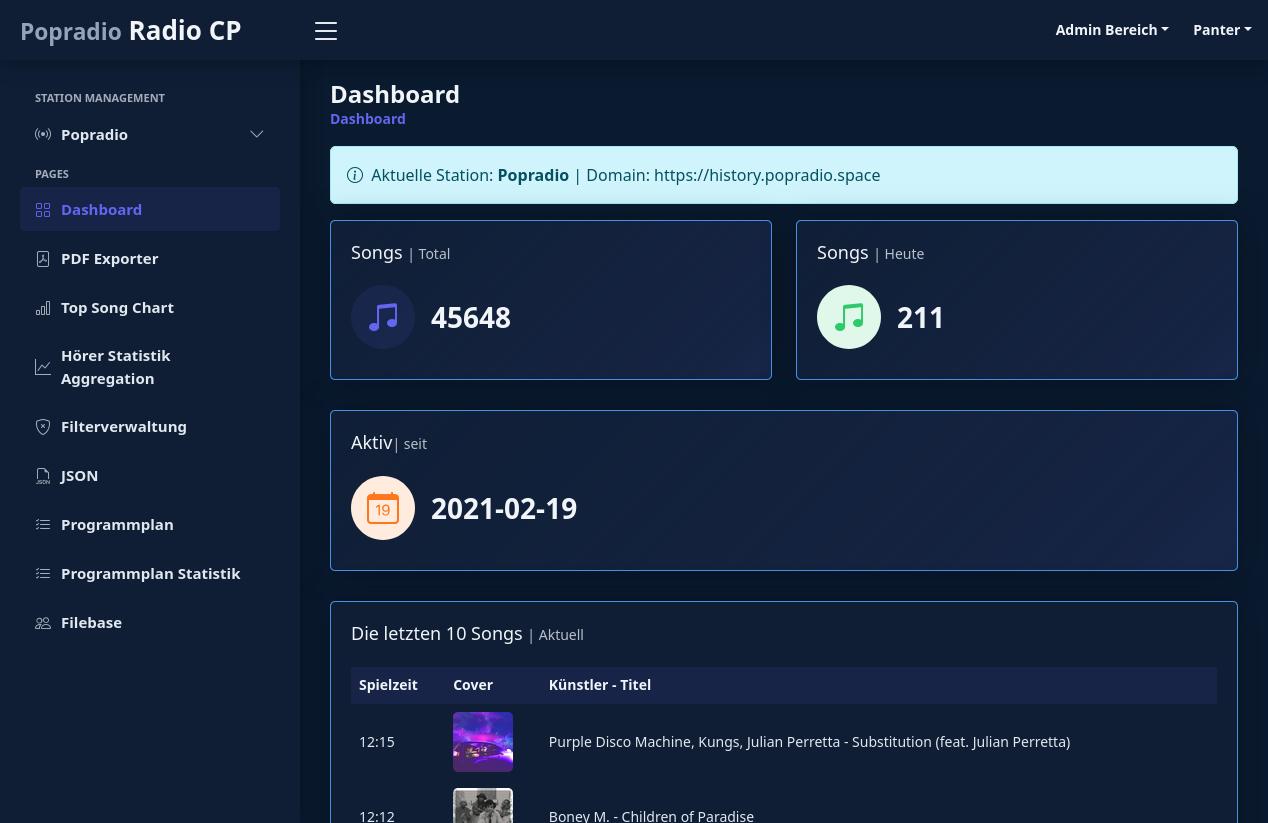The image size is (1268, 823).
Task: Open Programmplan using its list icon
Action: (x=43, y=524)
